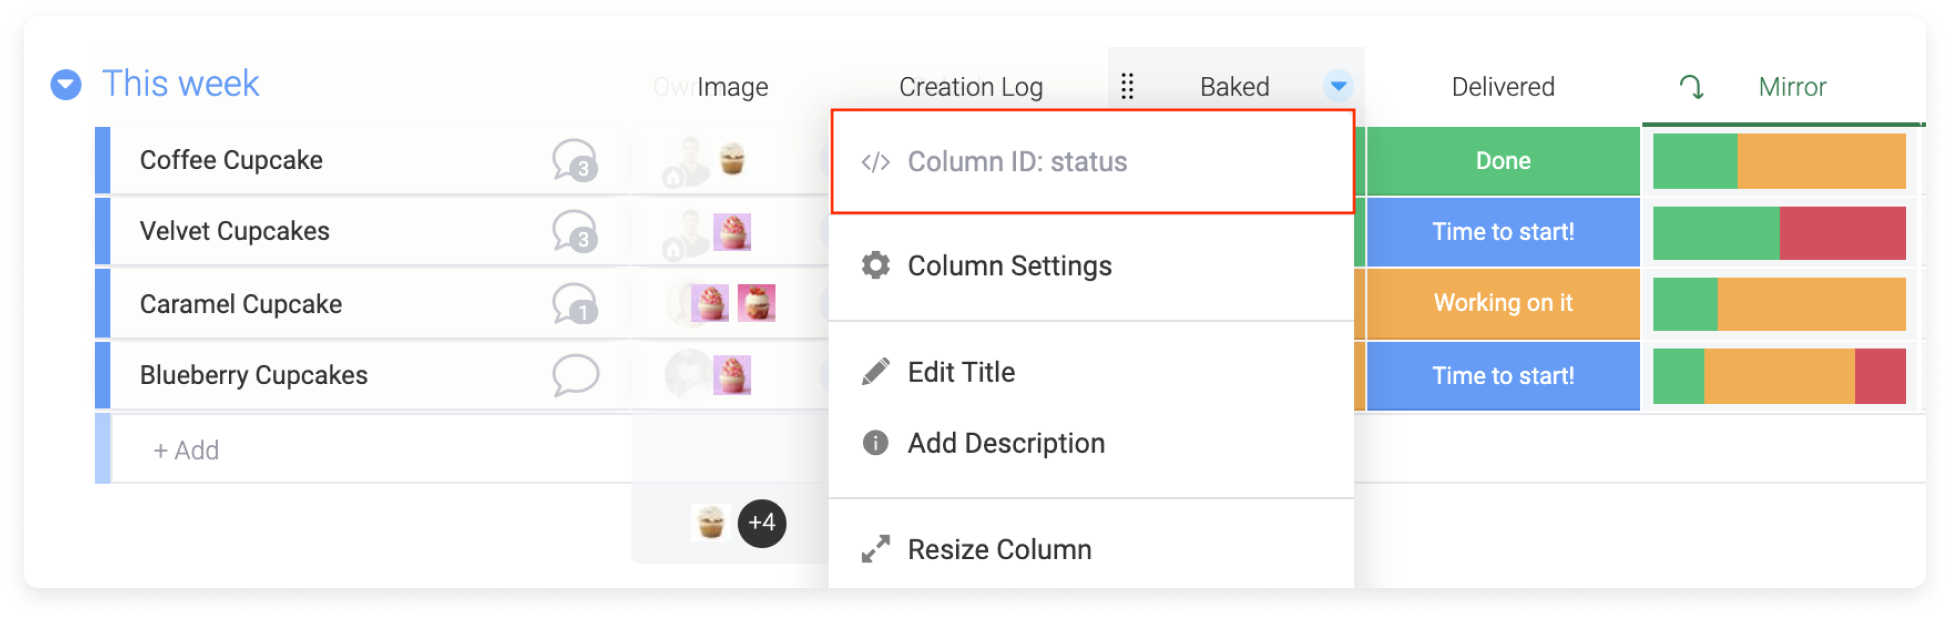Click the Column Settings gear icon
This screenshot has width=1950, height=620.
[875, 265]
